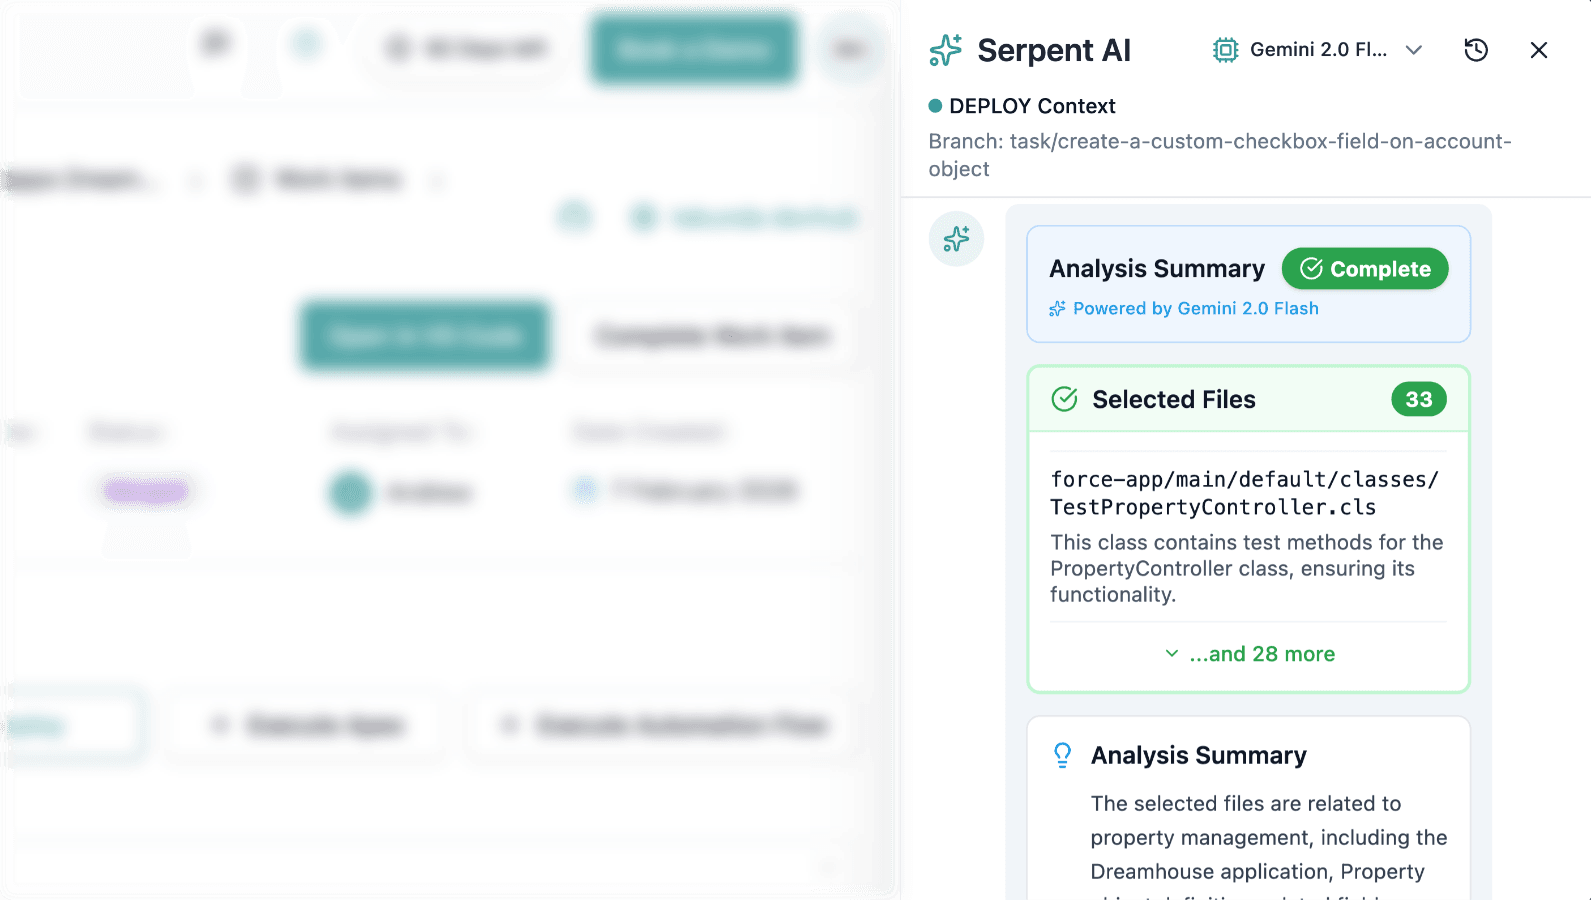This screenshot has width=1591, height=900.
Task: Click the Serpent AI sparkle logo
Action: (x=945, y=50)
